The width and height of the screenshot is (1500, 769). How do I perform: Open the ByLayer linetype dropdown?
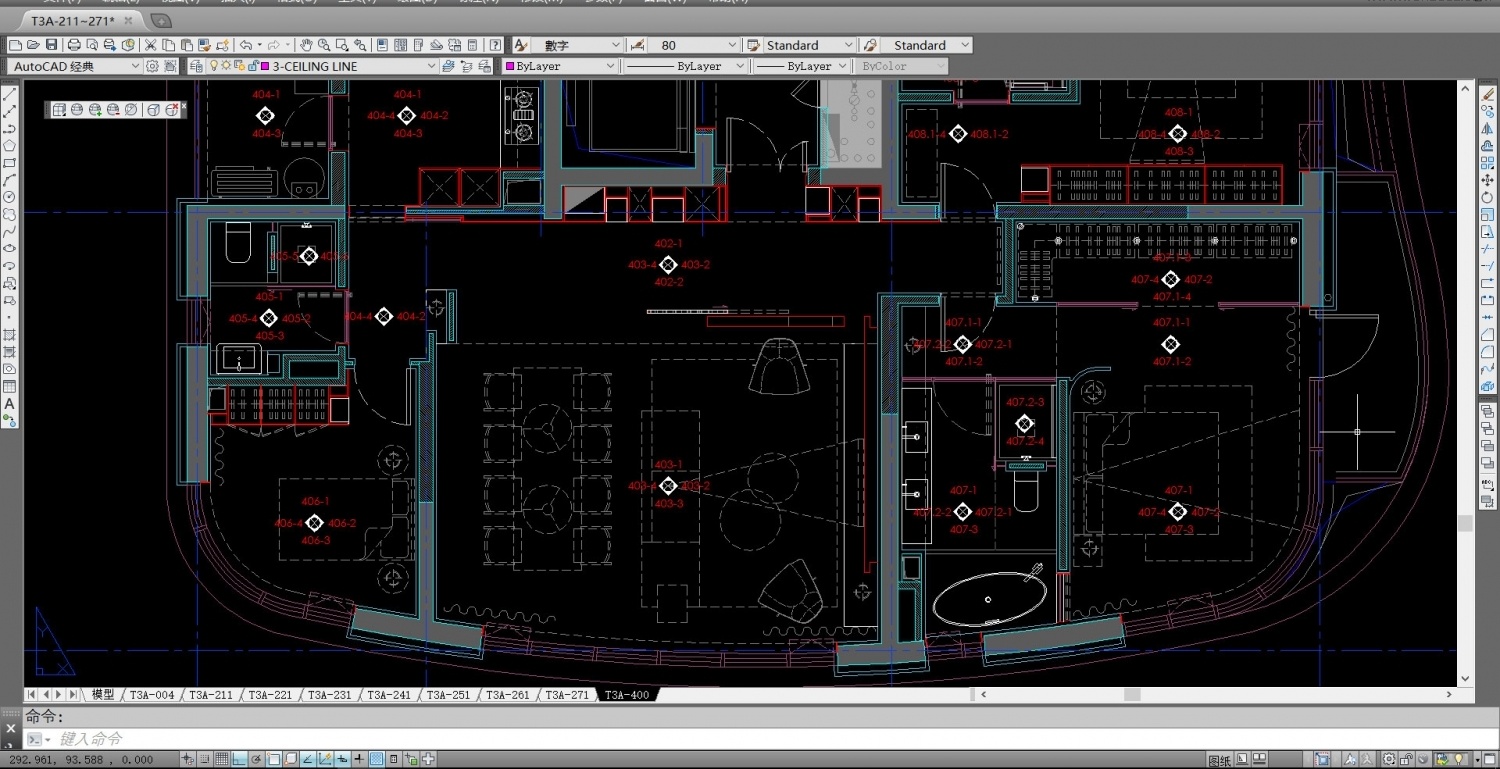tap(686, 66)
